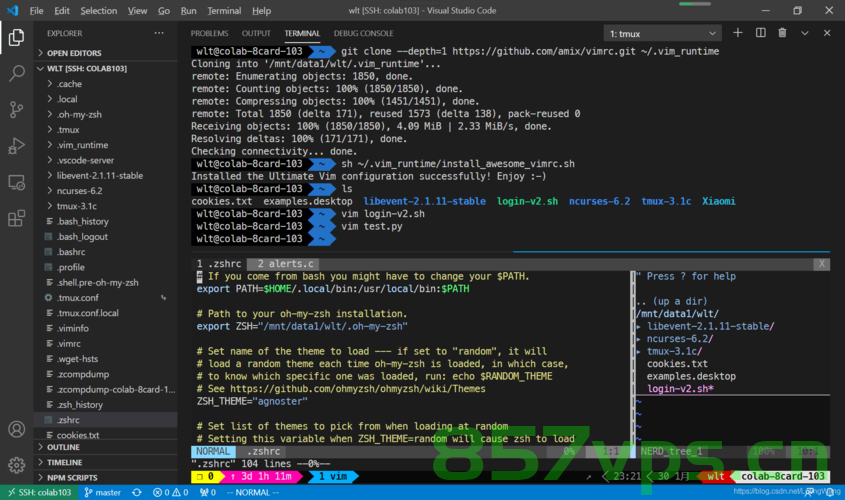Open tmux-3.1c/ in NERDTree pane

click(674, 351)
